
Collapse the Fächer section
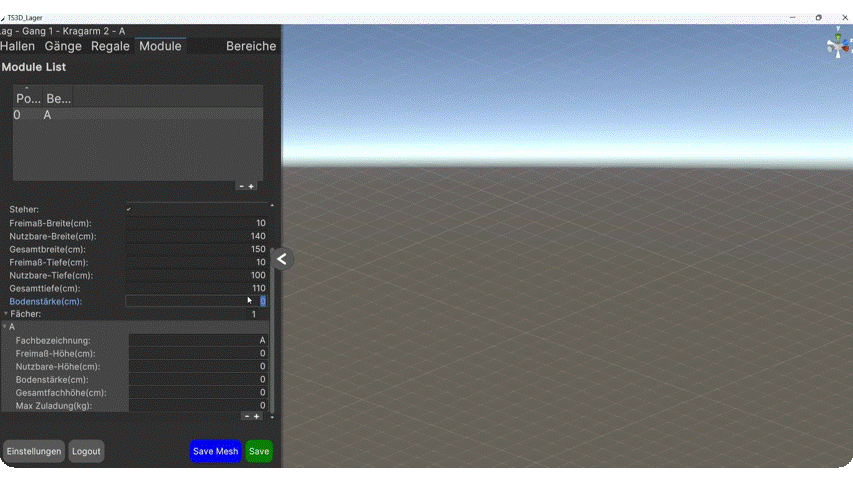[x=5, y=314]
